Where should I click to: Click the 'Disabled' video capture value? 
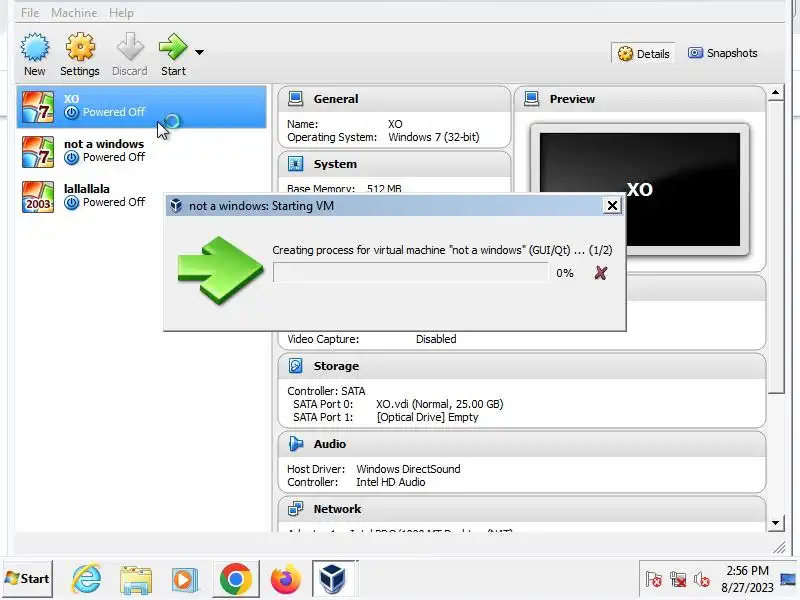[x=436, y=339]
